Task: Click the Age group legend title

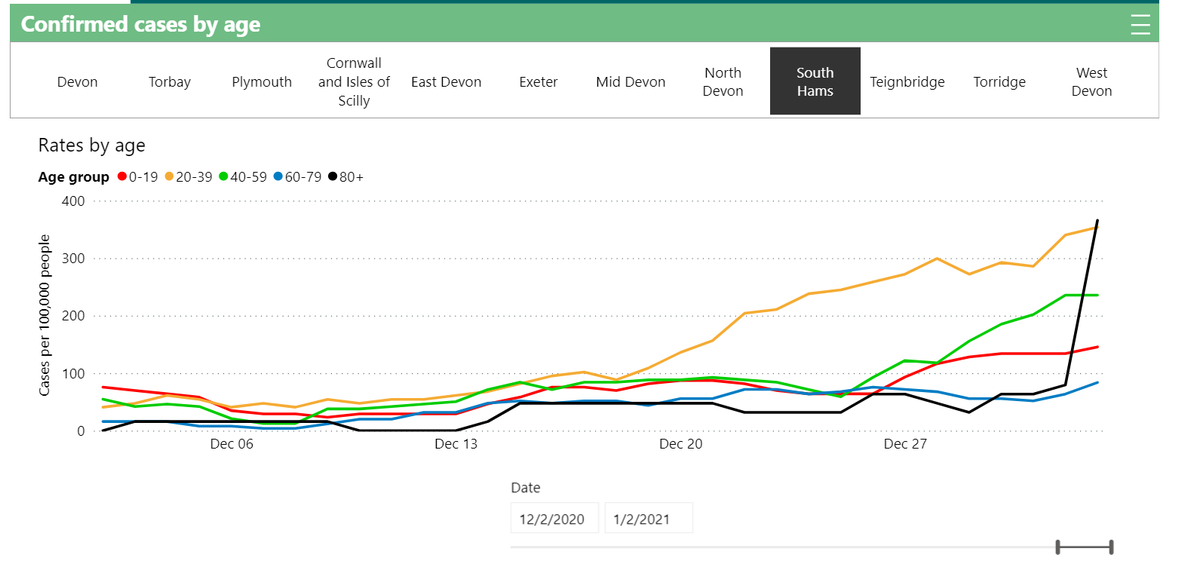Action: click(73, 177)
